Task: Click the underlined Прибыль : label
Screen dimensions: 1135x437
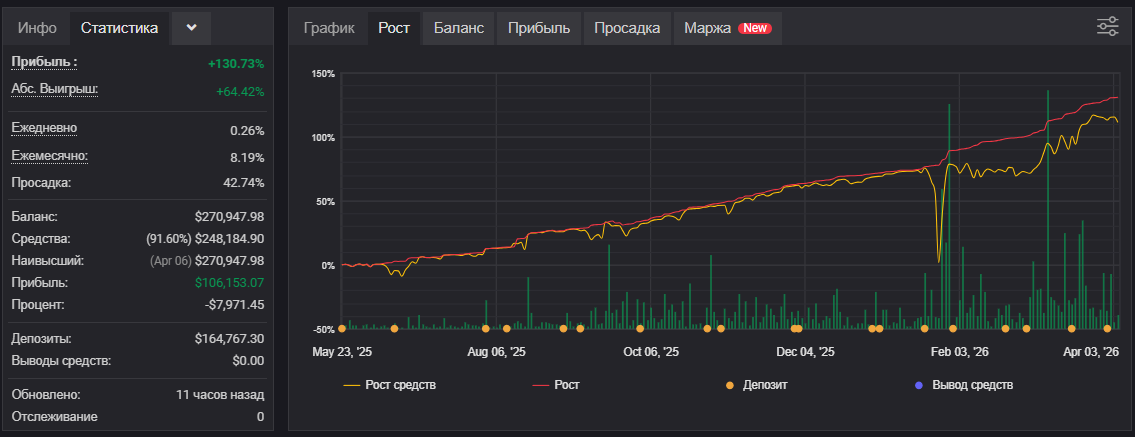Action: 44,62
